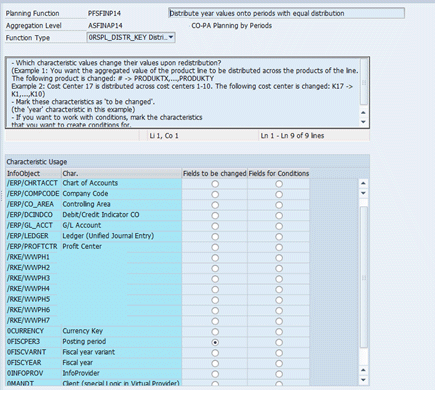Click the 'Char.' column header
Screen dimensions: 435x395
pos(121,173)
